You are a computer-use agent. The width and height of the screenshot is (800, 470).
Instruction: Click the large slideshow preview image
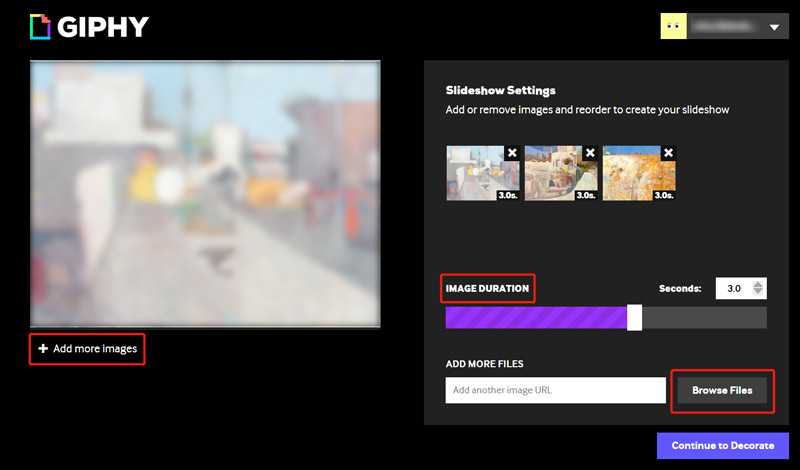coord(205,193)
